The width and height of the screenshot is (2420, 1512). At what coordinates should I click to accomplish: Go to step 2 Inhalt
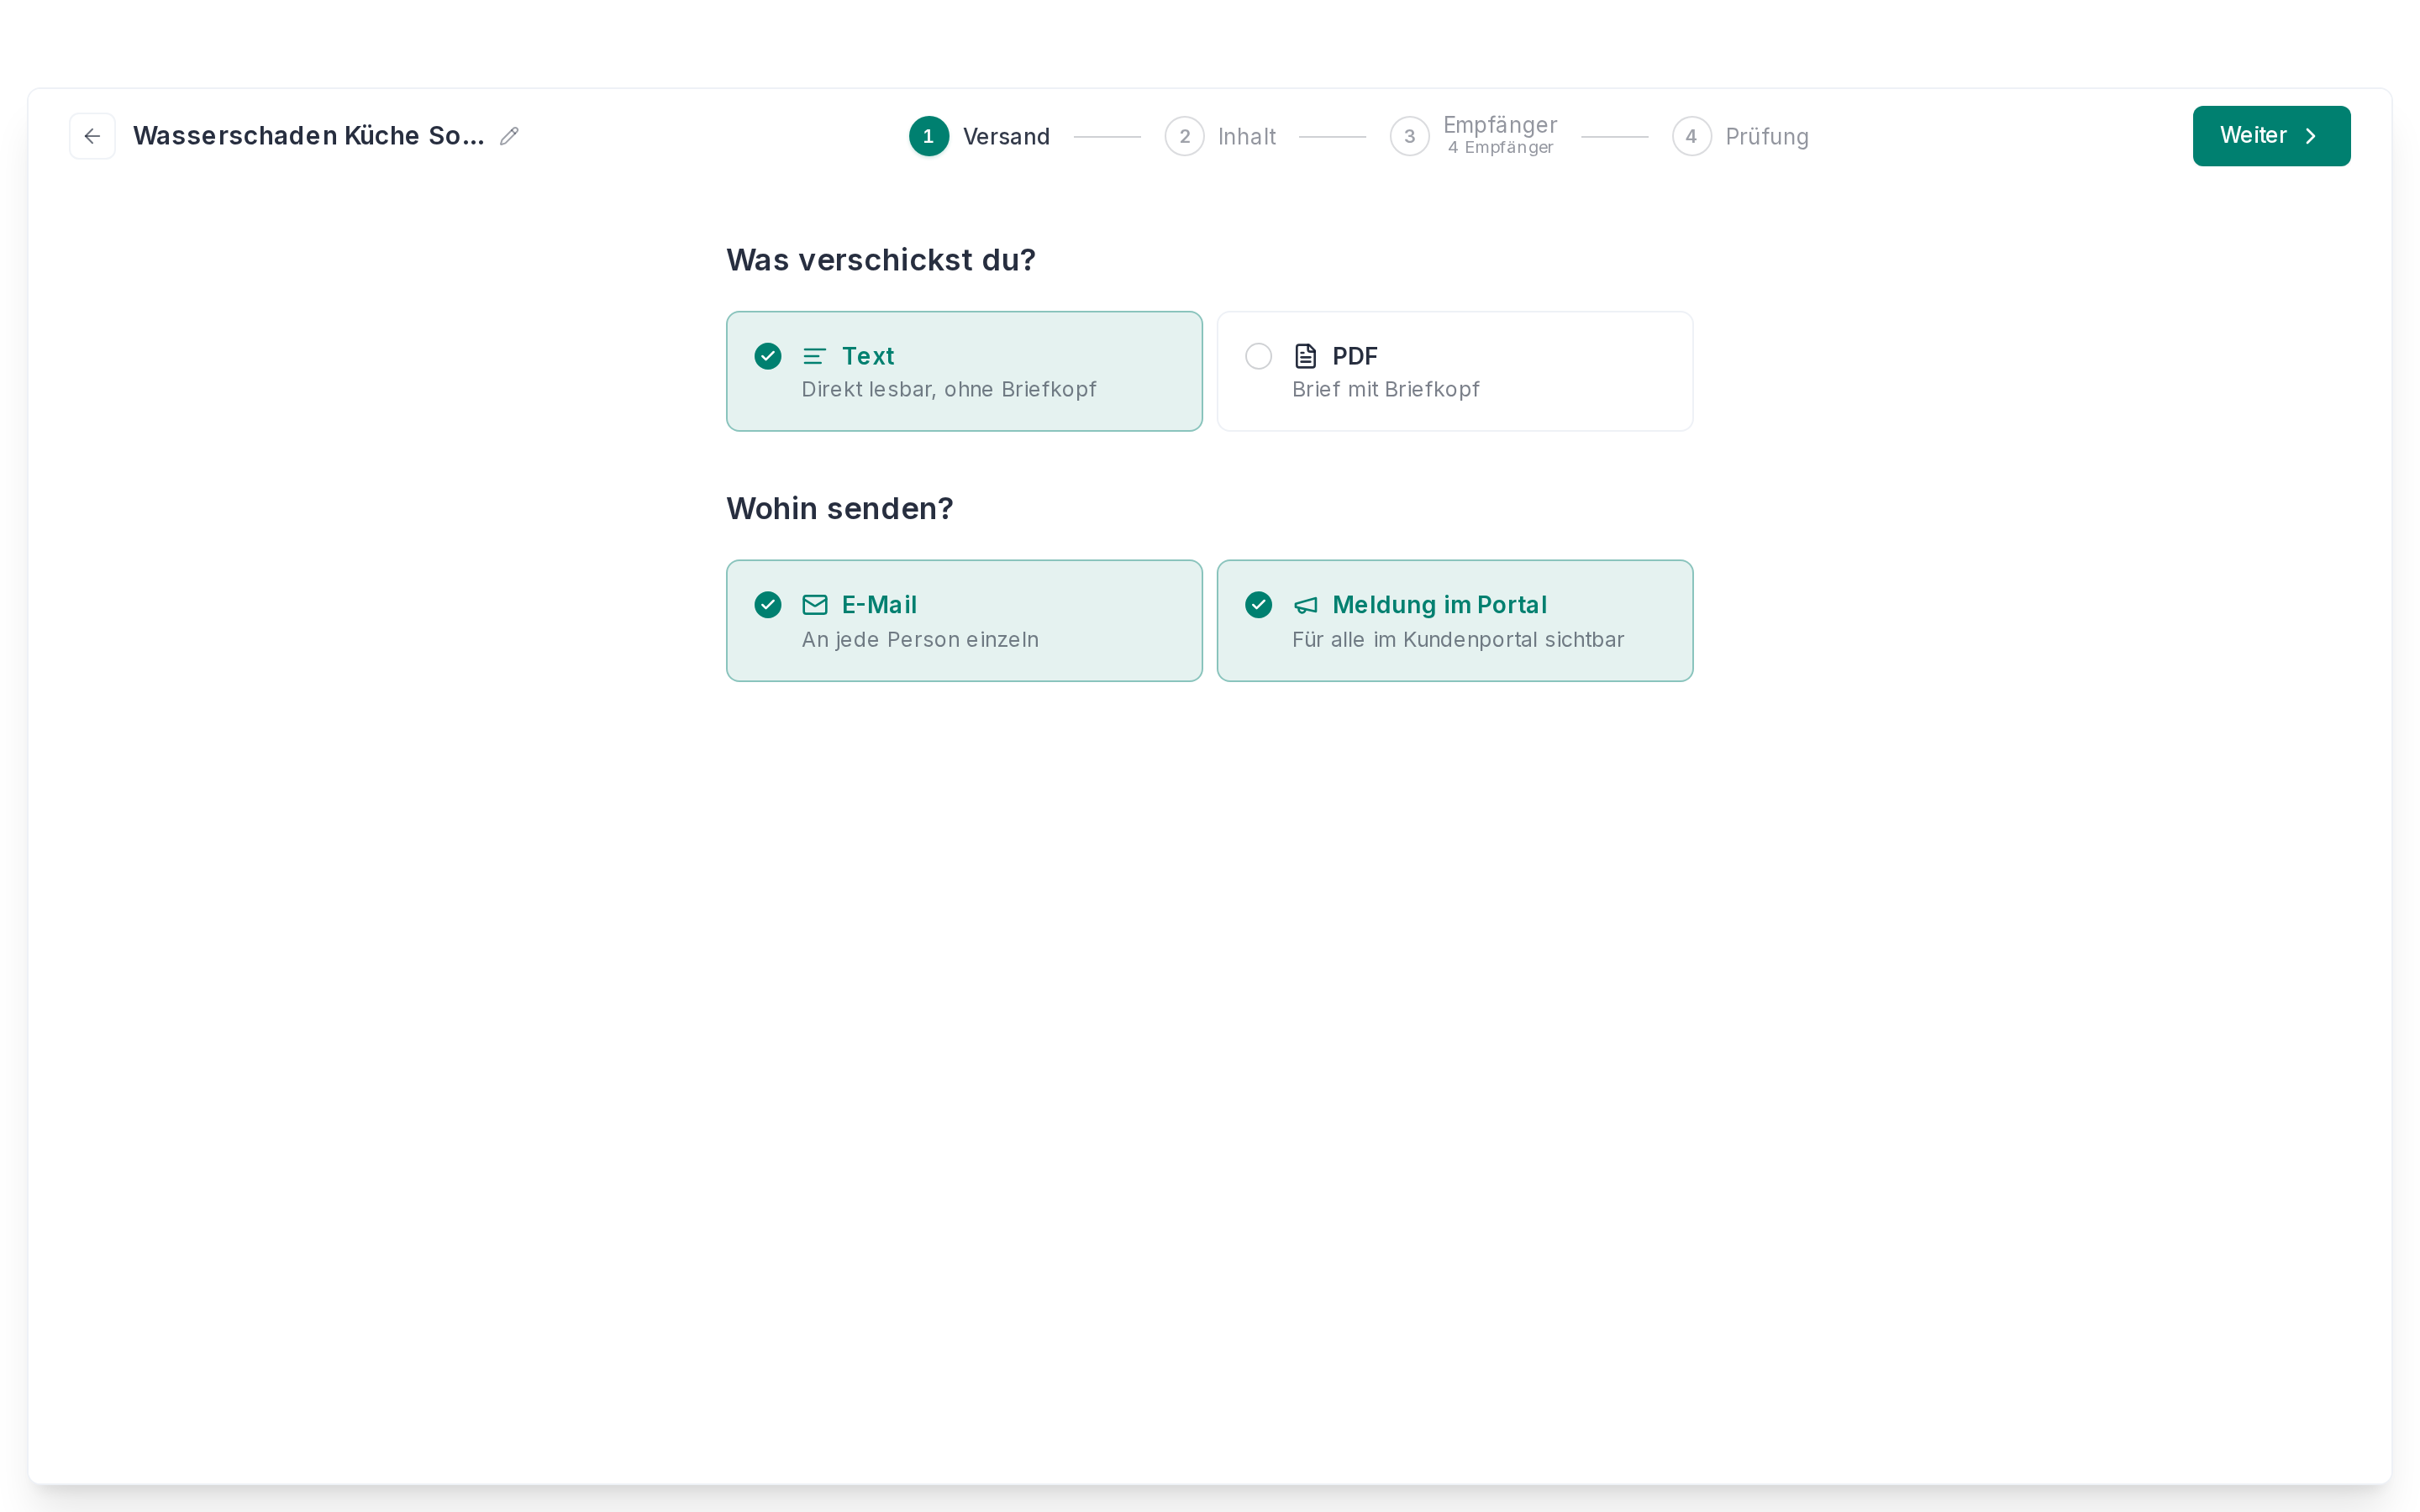click(x=1220, y=136)
